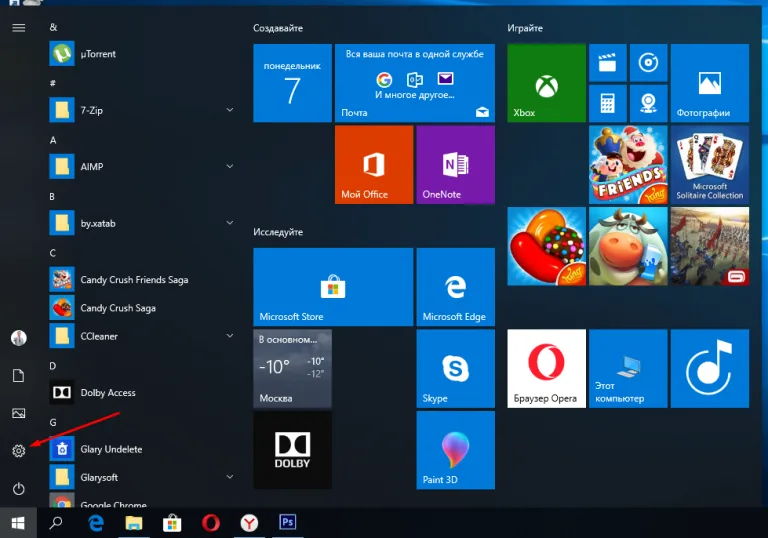Open the OneNote tile
This screenshot has height=538, width=768.
[x=456, y=165]
